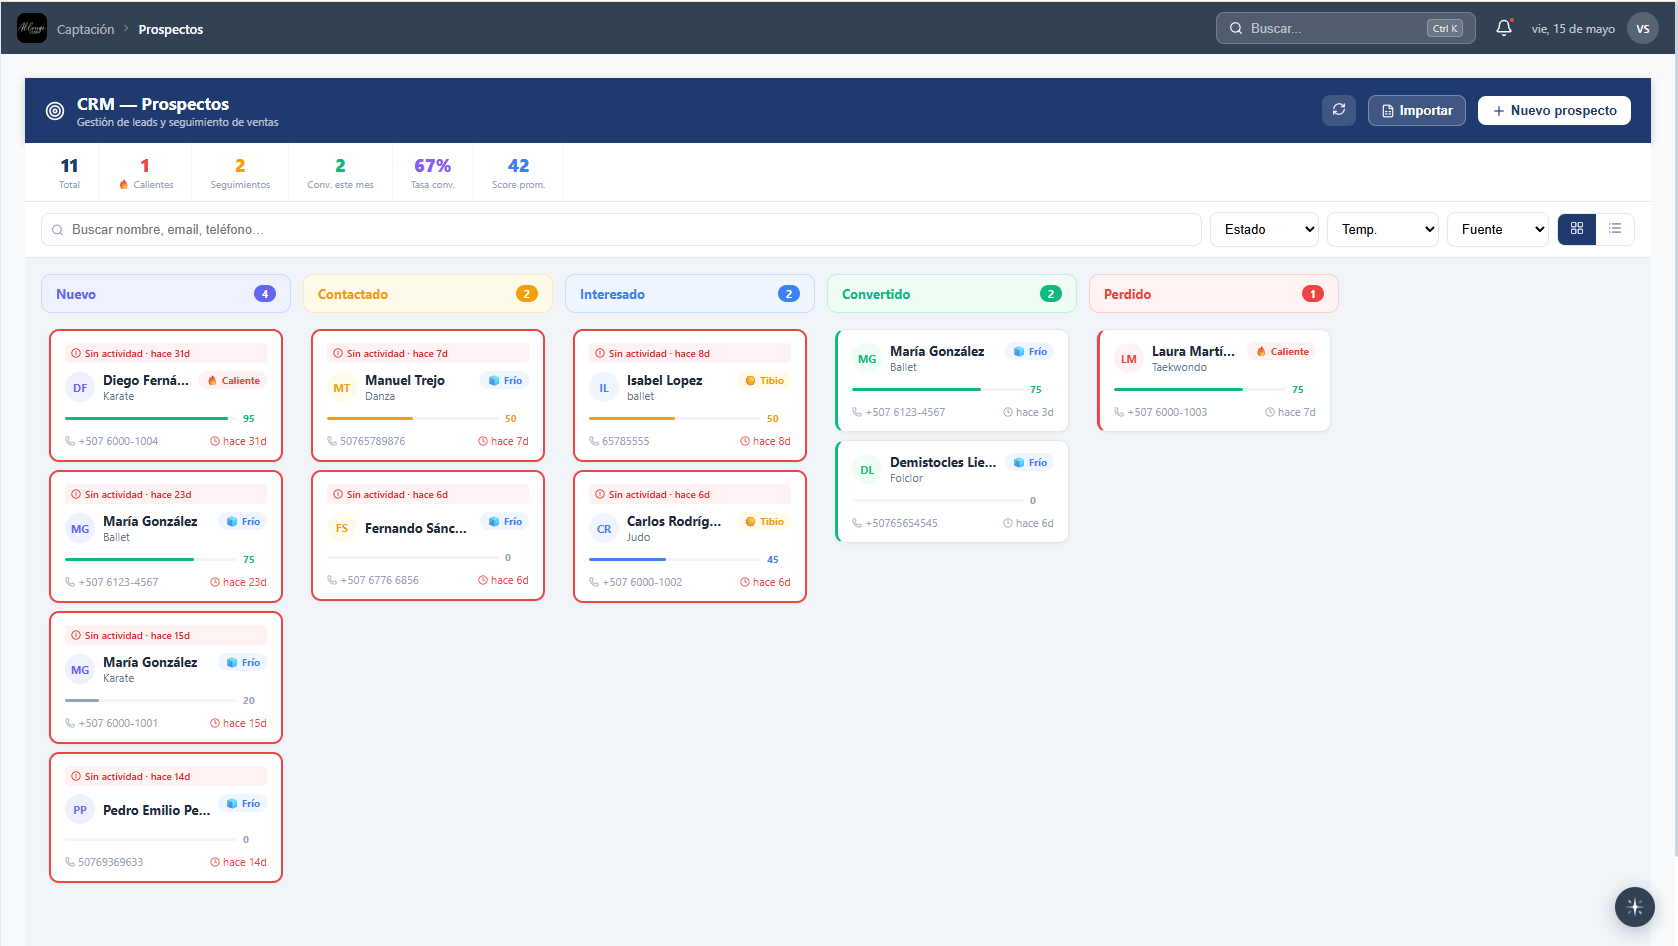The image size is (1678, 946).
Task: Click the 42 Score prom. stat
Action: (x=518, y=172)
